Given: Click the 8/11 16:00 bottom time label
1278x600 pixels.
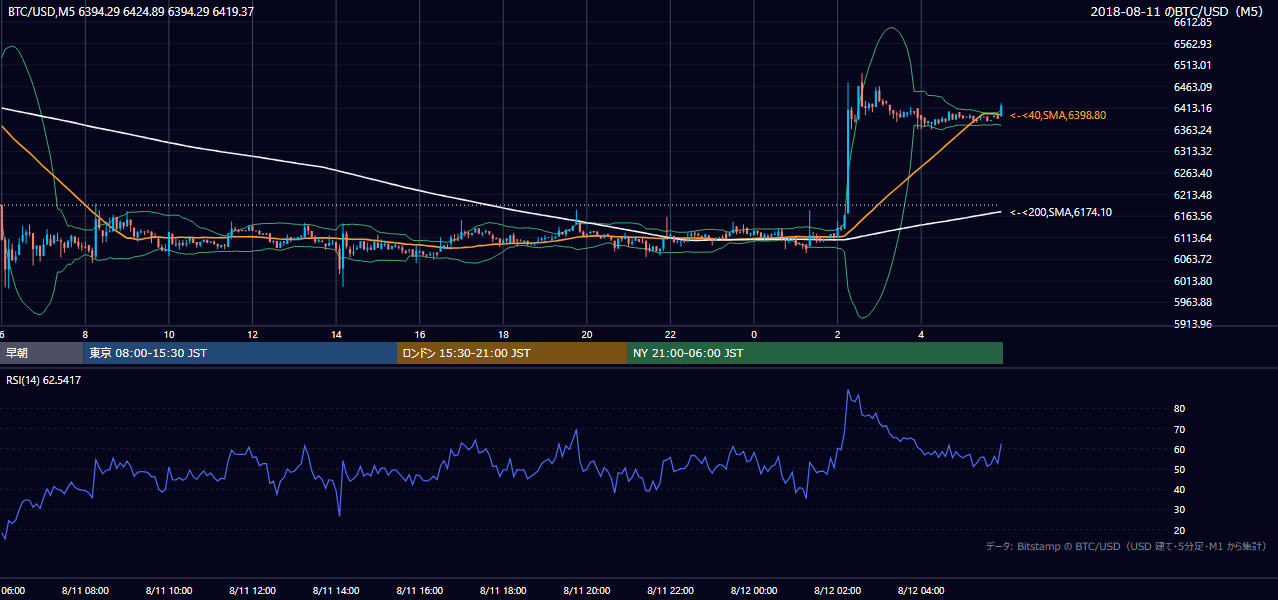Looking at the screenshot, I should tap(420, 591).
